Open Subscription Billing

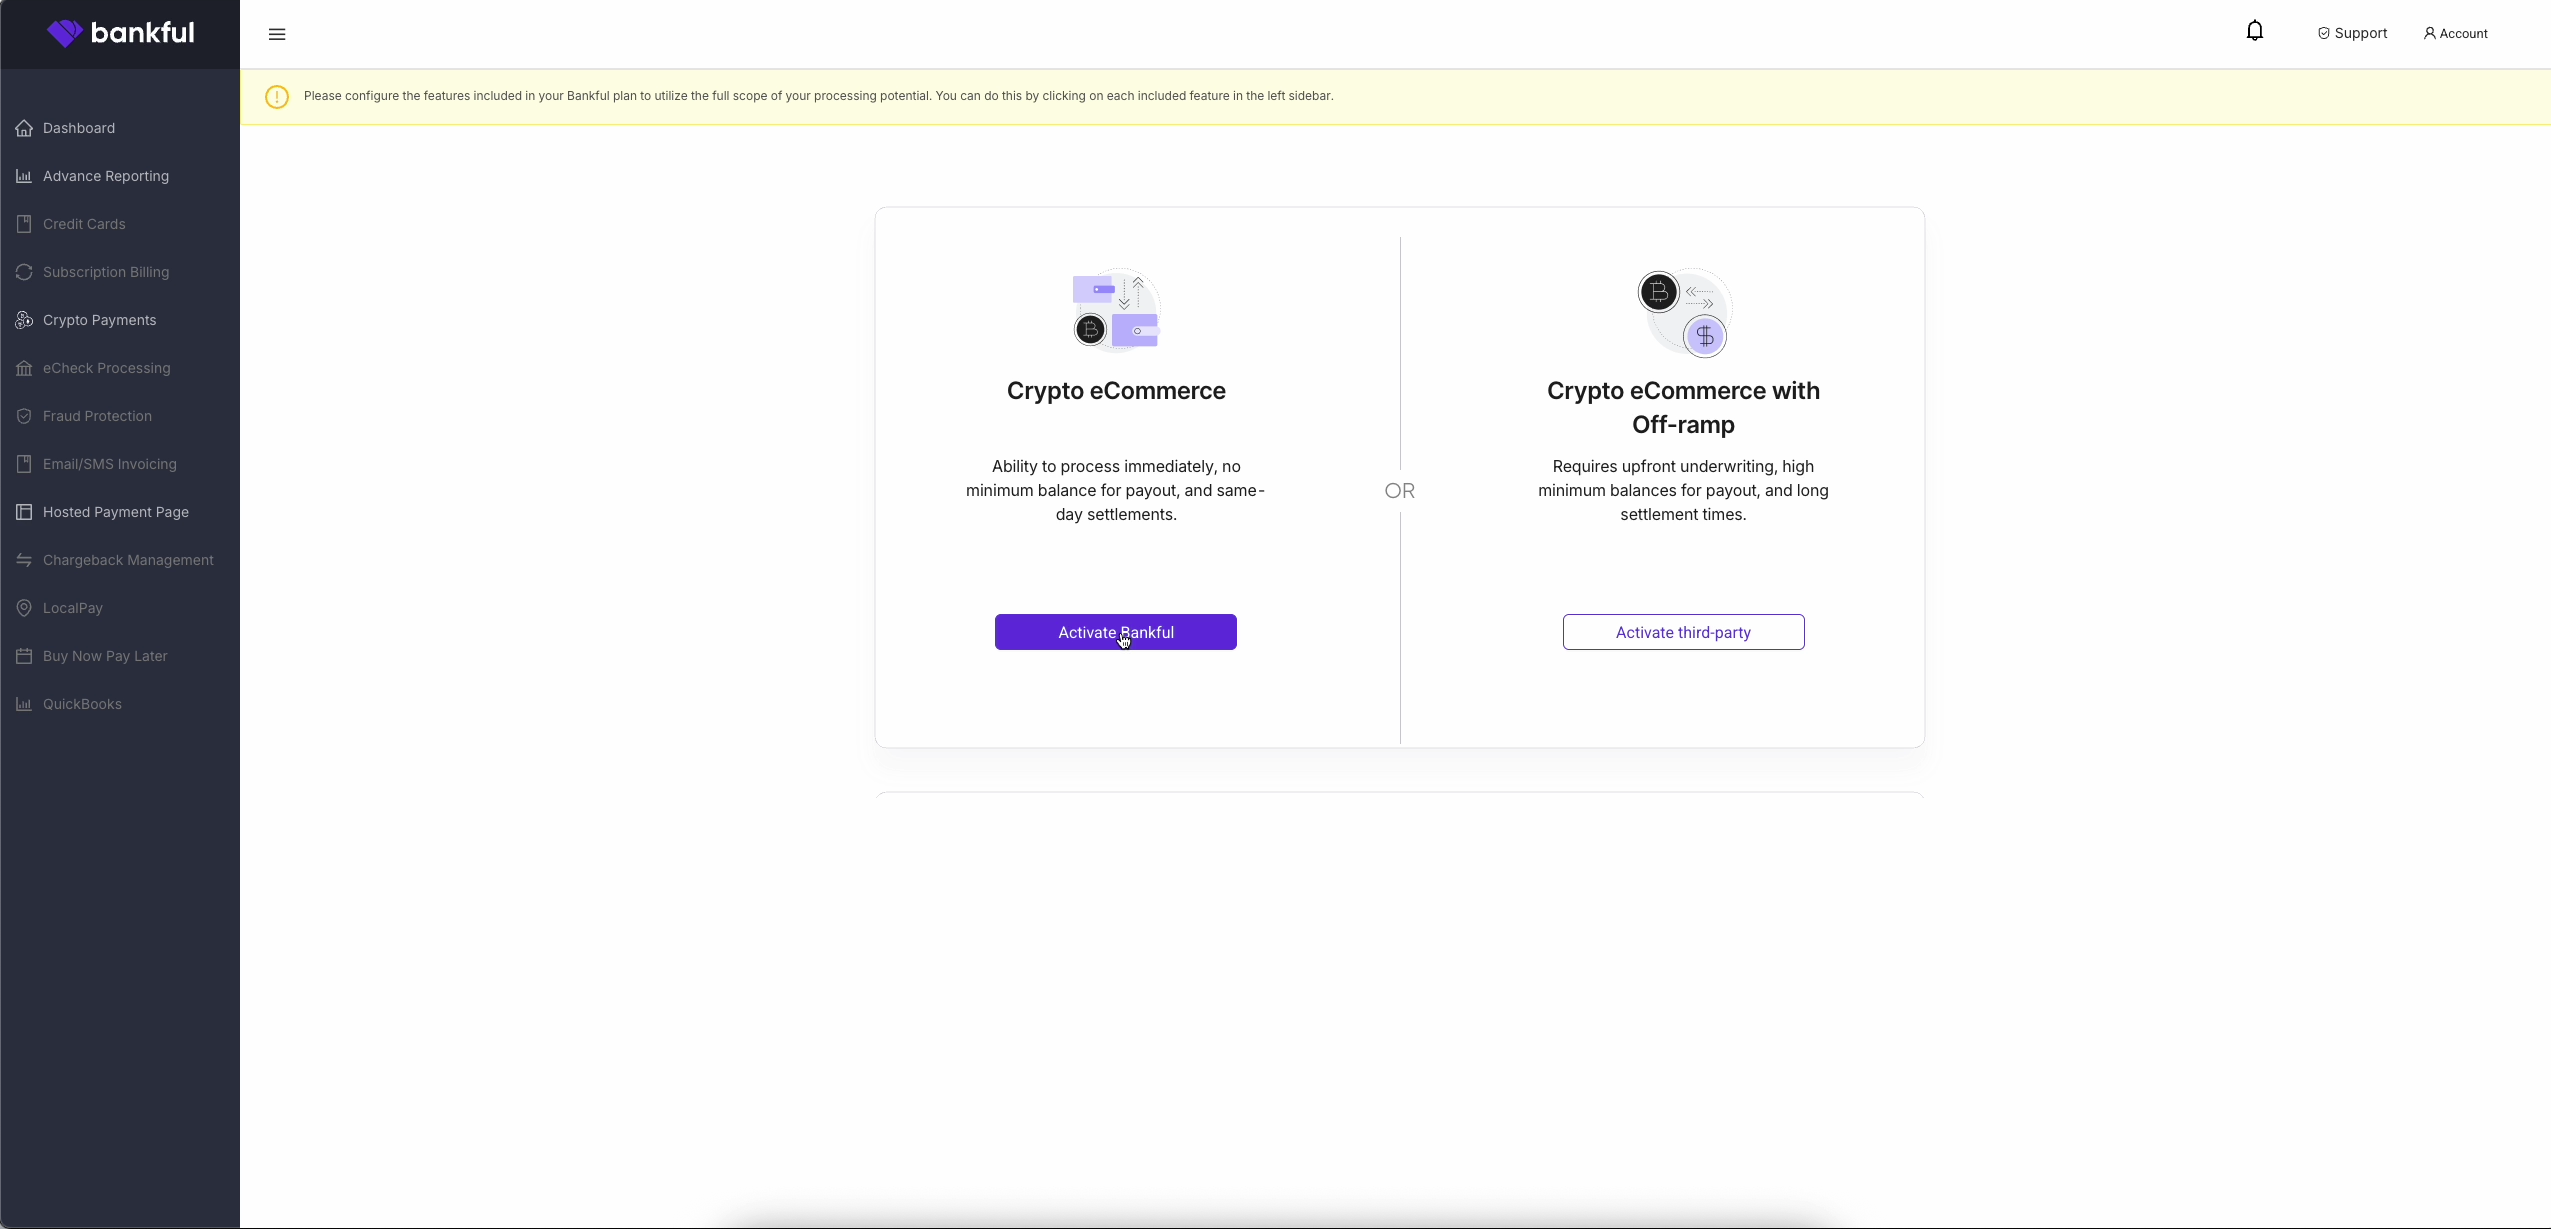click(106, 272)
